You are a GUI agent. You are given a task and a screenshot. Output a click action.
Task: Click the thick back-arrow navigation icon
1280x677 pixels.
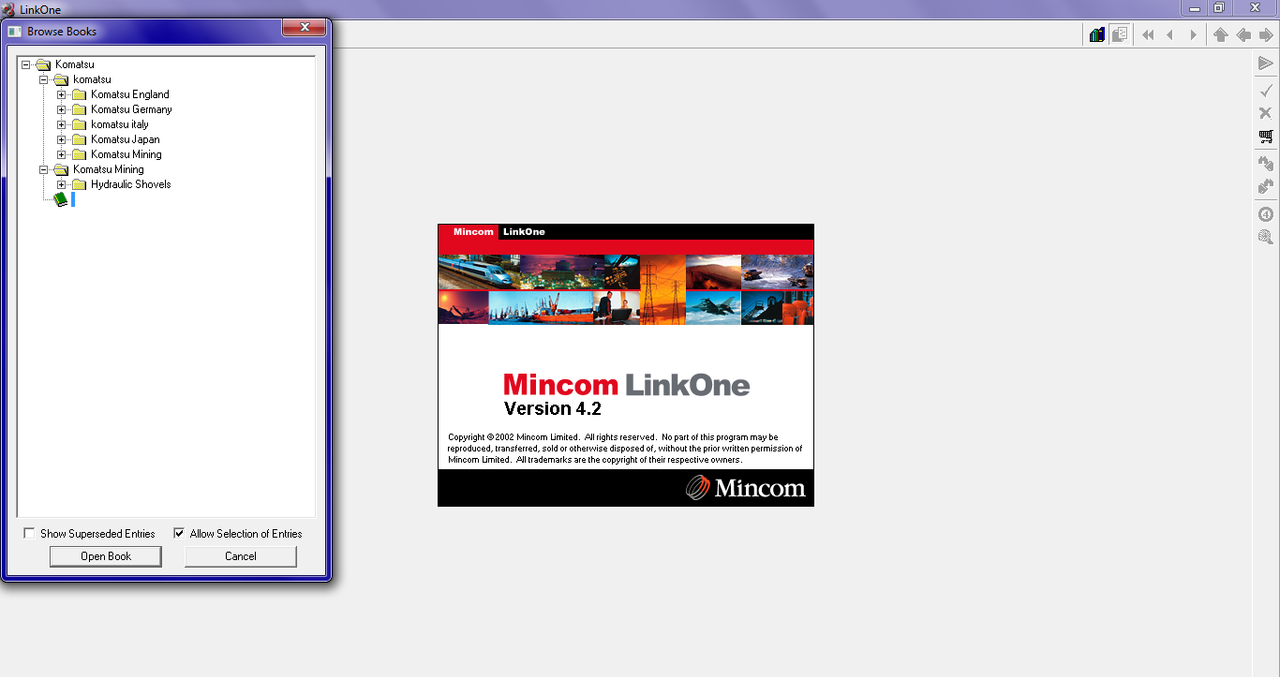coord(1243,35)
